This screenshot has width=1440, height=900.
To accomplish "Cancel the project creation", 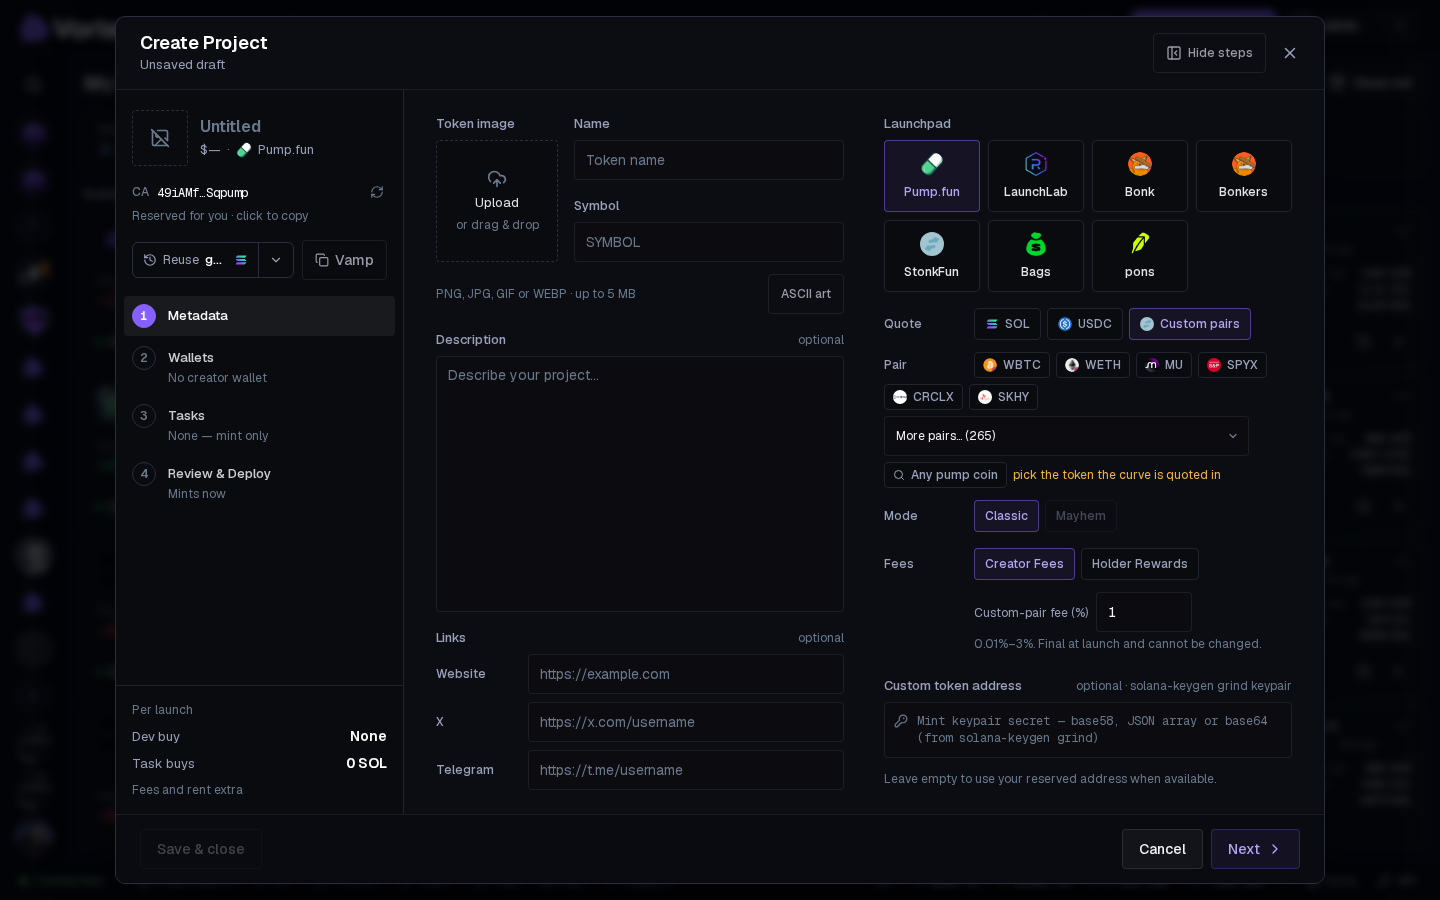I will pyautogui.click(x=1162, y=849).
